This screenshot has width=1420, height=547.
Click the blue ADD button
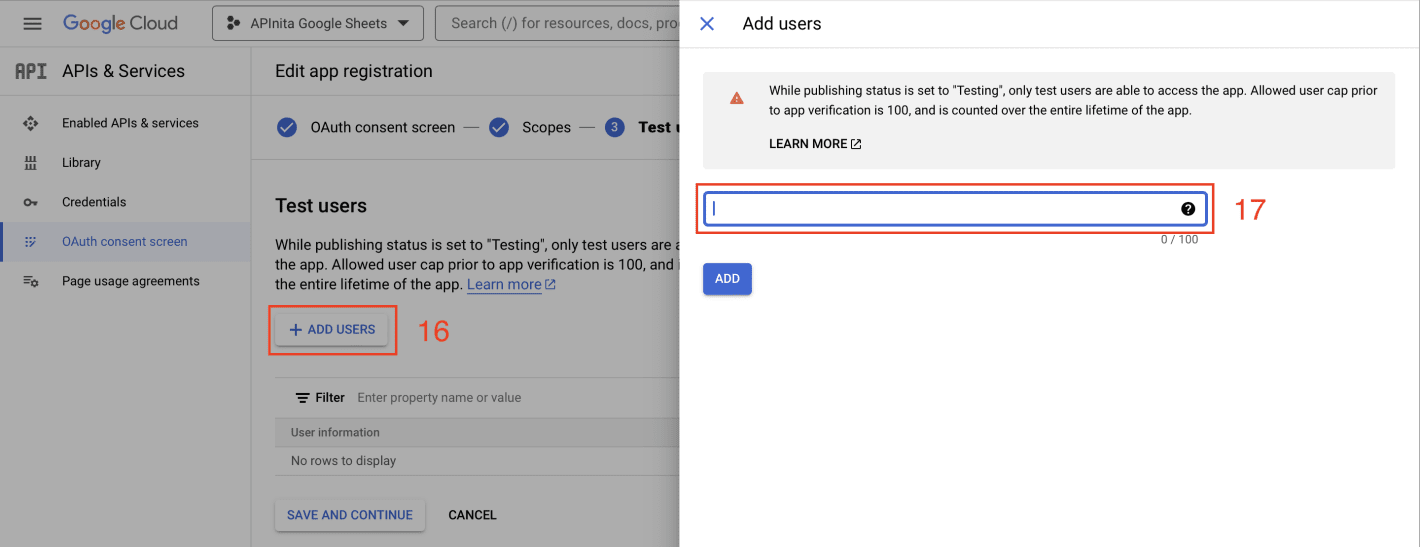coord(727,279)
